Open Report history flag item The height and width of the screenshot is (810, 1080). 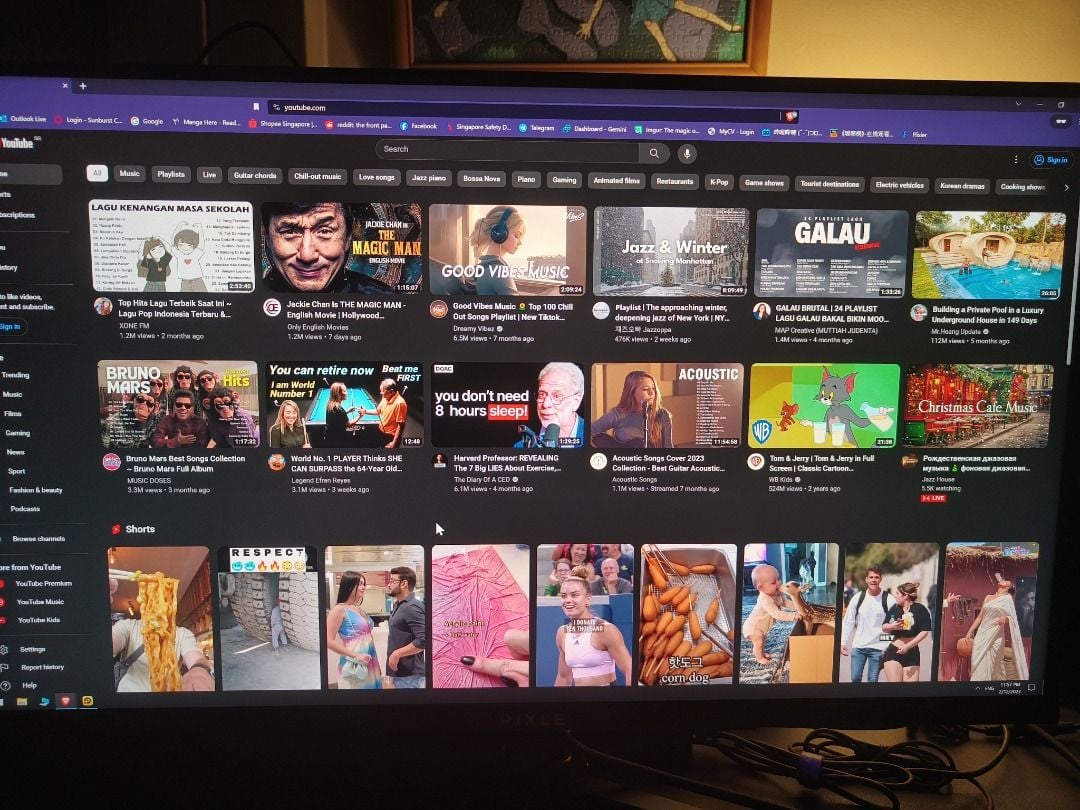click(x=33, y=667)
